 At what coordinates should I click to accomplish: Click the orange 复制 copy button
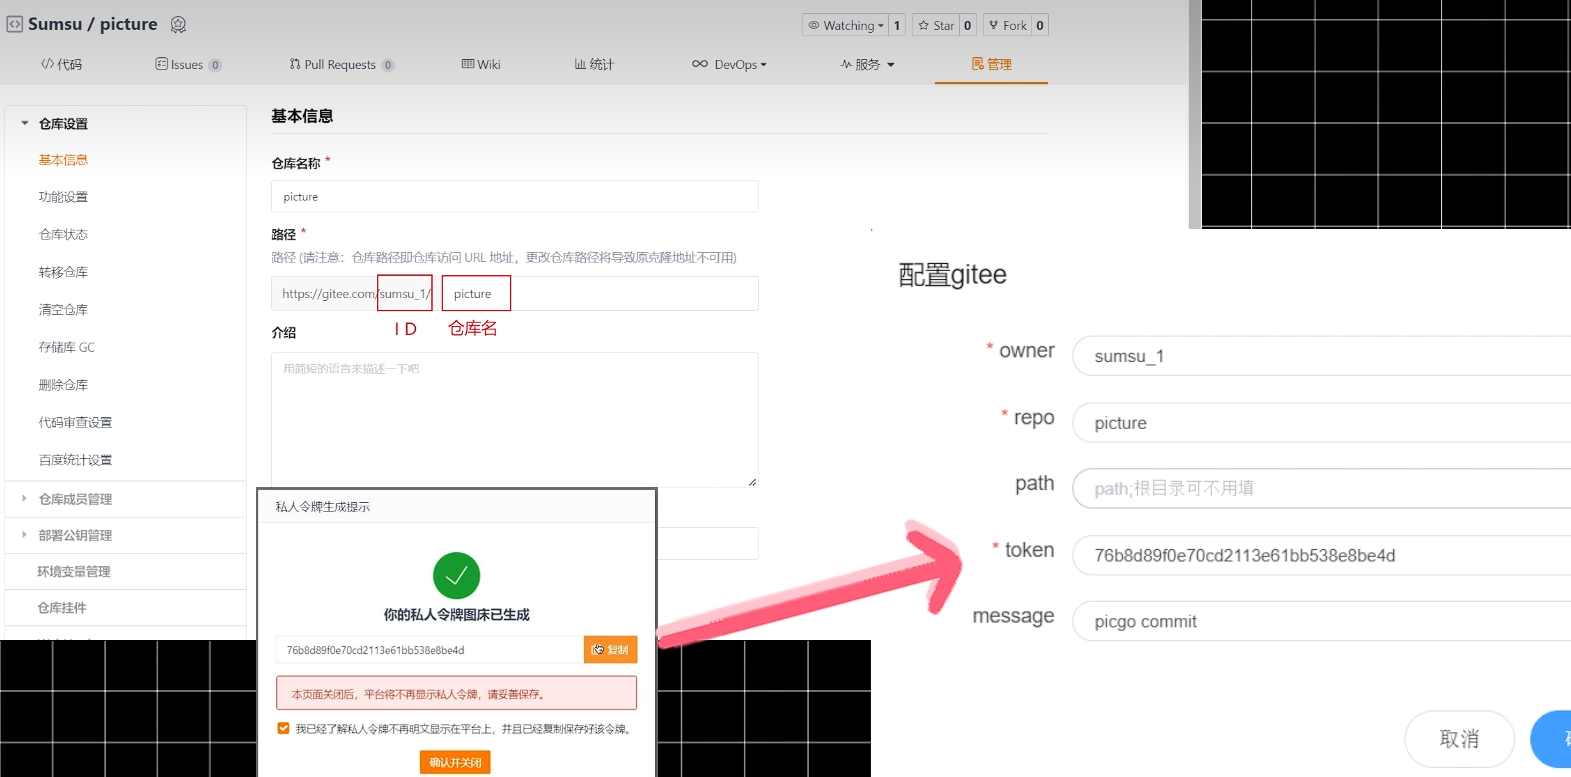pyautogui.click(x=610, y=650)
